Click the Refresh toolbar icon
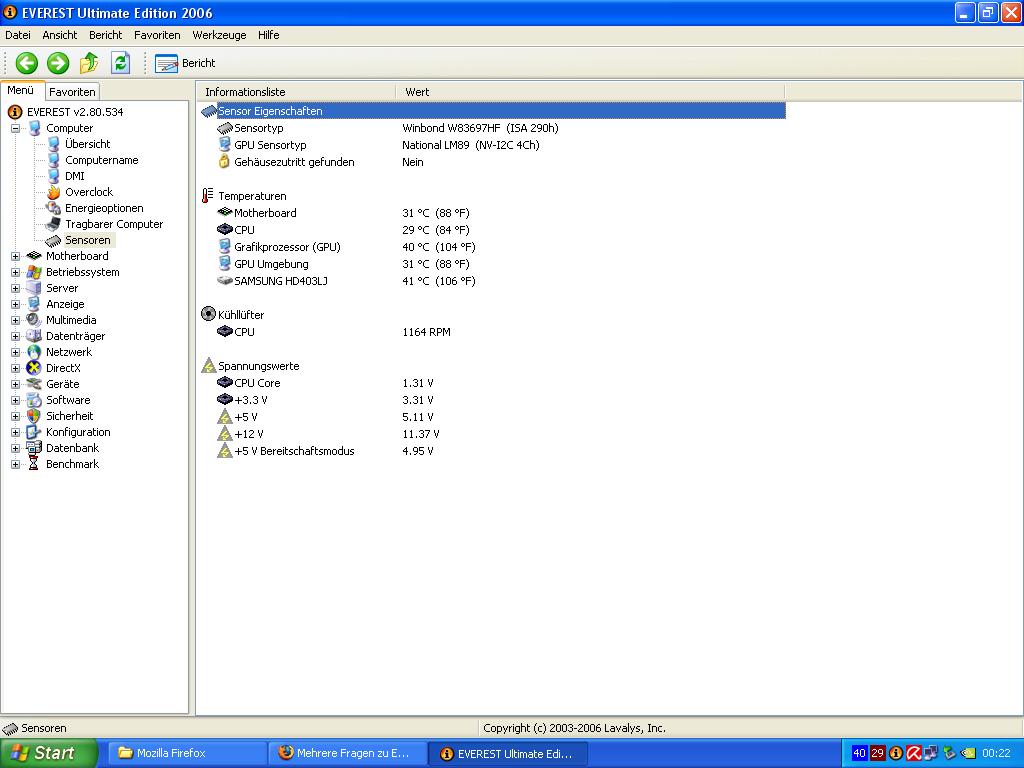This screenshot has height=768, width=1024. [121, 63]
